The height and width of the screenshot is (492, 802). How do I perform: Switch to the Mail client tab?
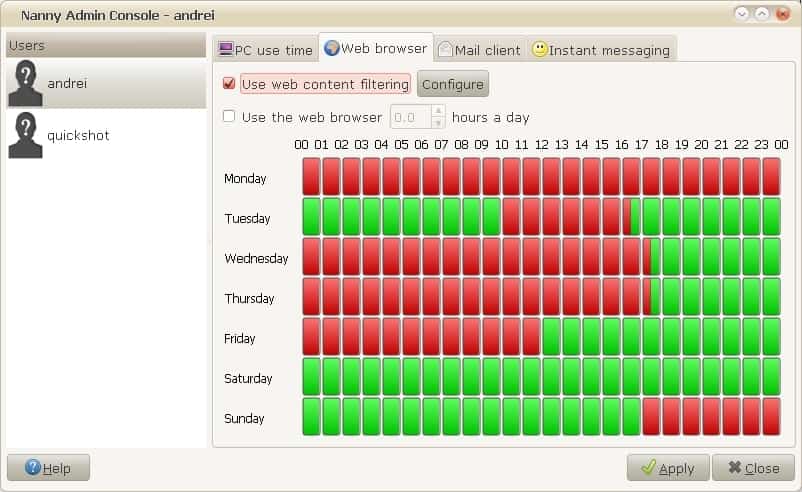click(x=479, y=49)
